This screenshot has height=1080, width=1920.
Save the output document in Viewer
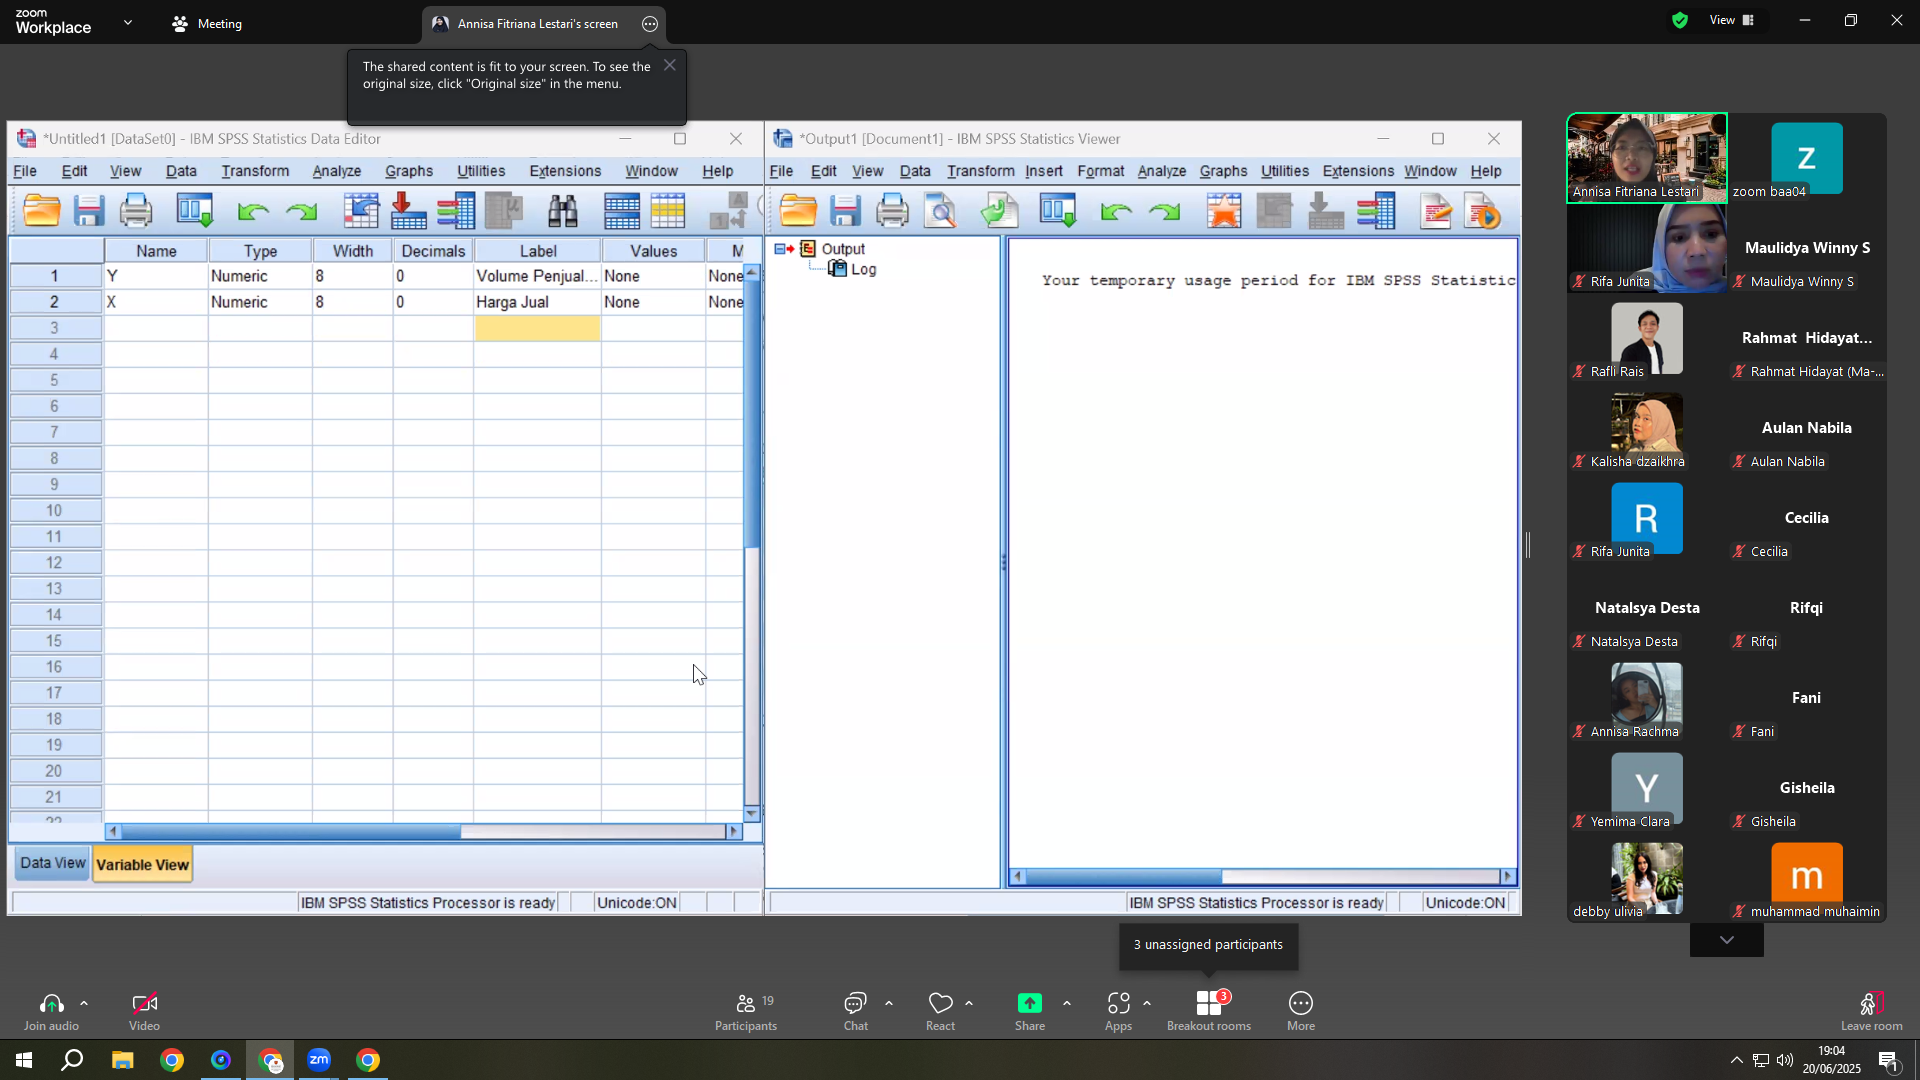point(846,211)
